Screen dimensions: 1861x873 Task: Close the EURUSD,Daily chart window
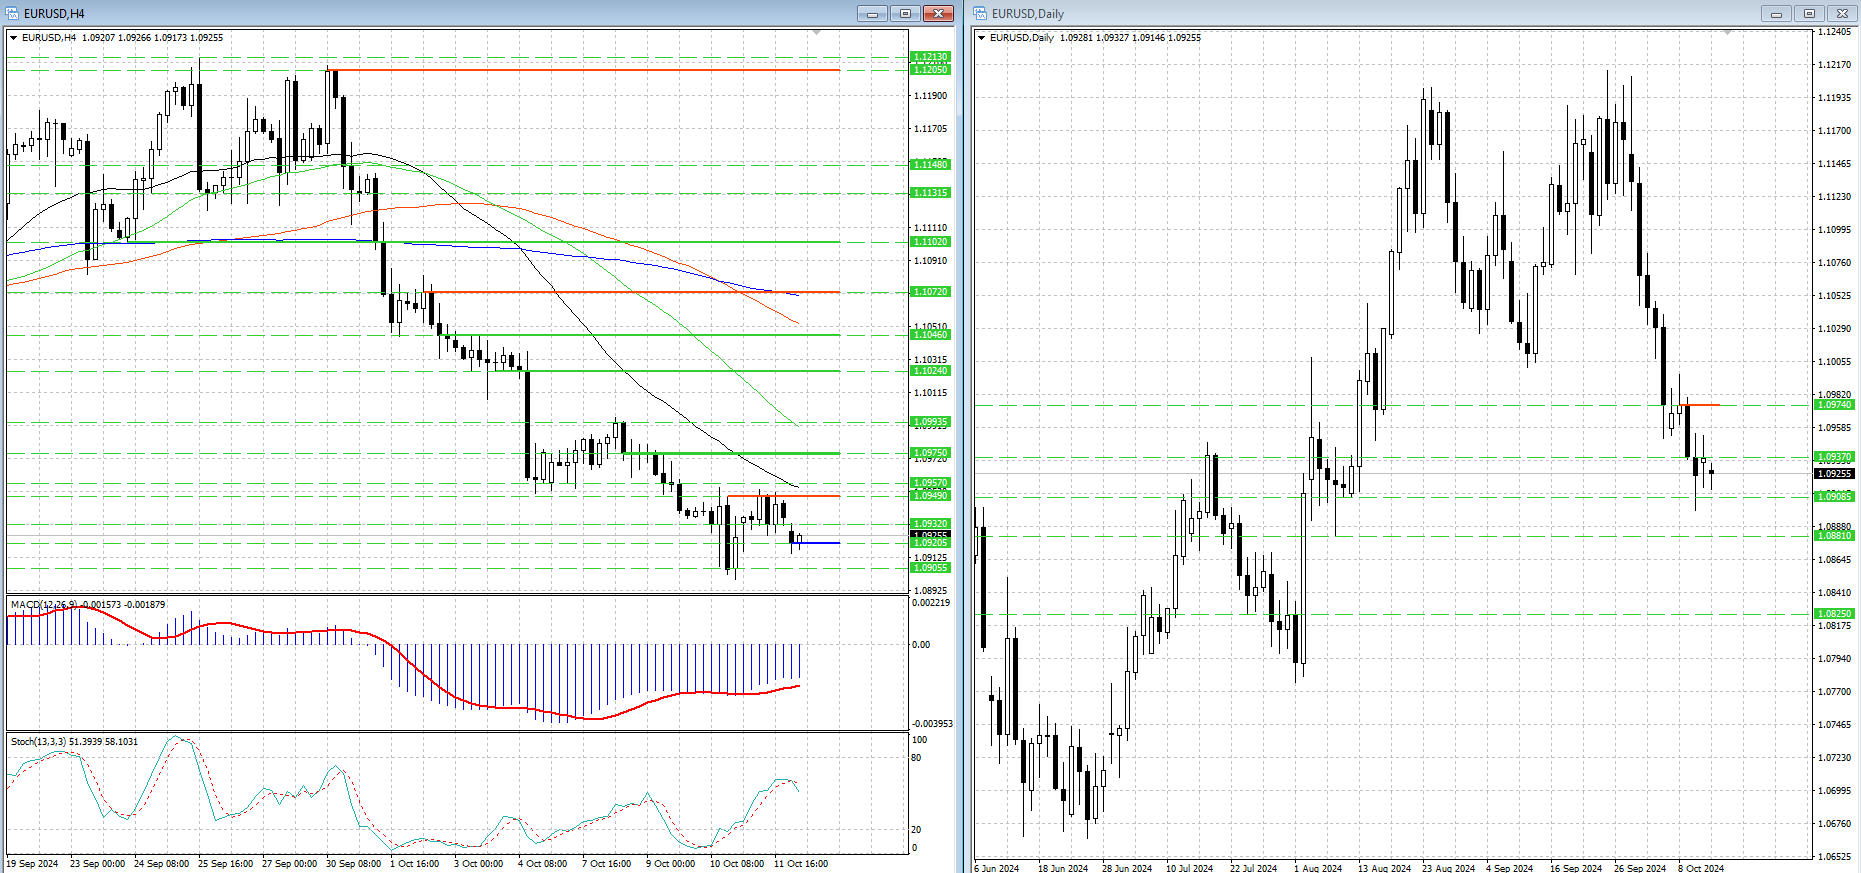tap(1842, 13)
